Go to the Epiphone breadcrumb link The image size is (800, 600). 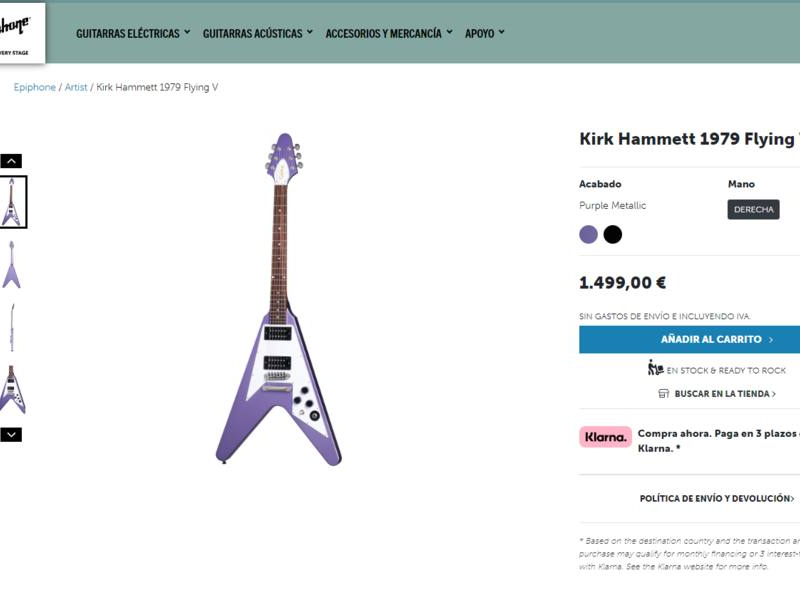(x=35, y=88)
